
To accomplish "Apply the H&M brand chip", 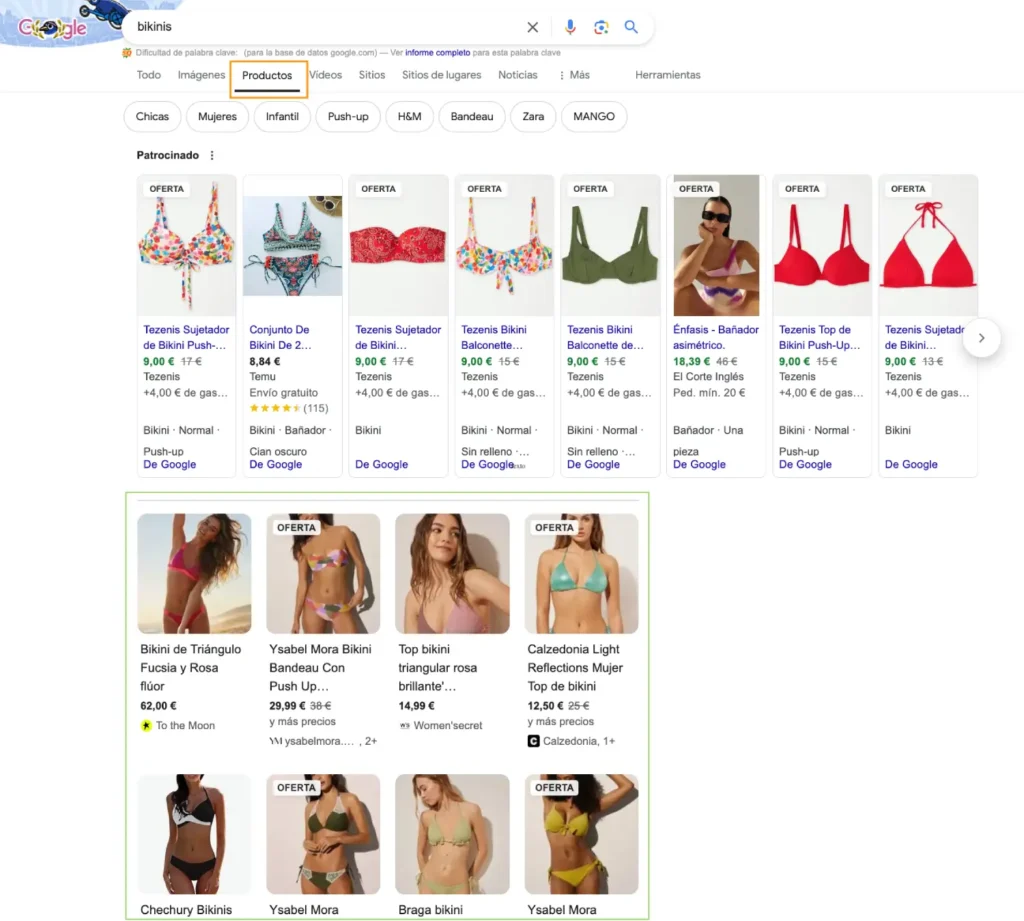I will [409, 116].
